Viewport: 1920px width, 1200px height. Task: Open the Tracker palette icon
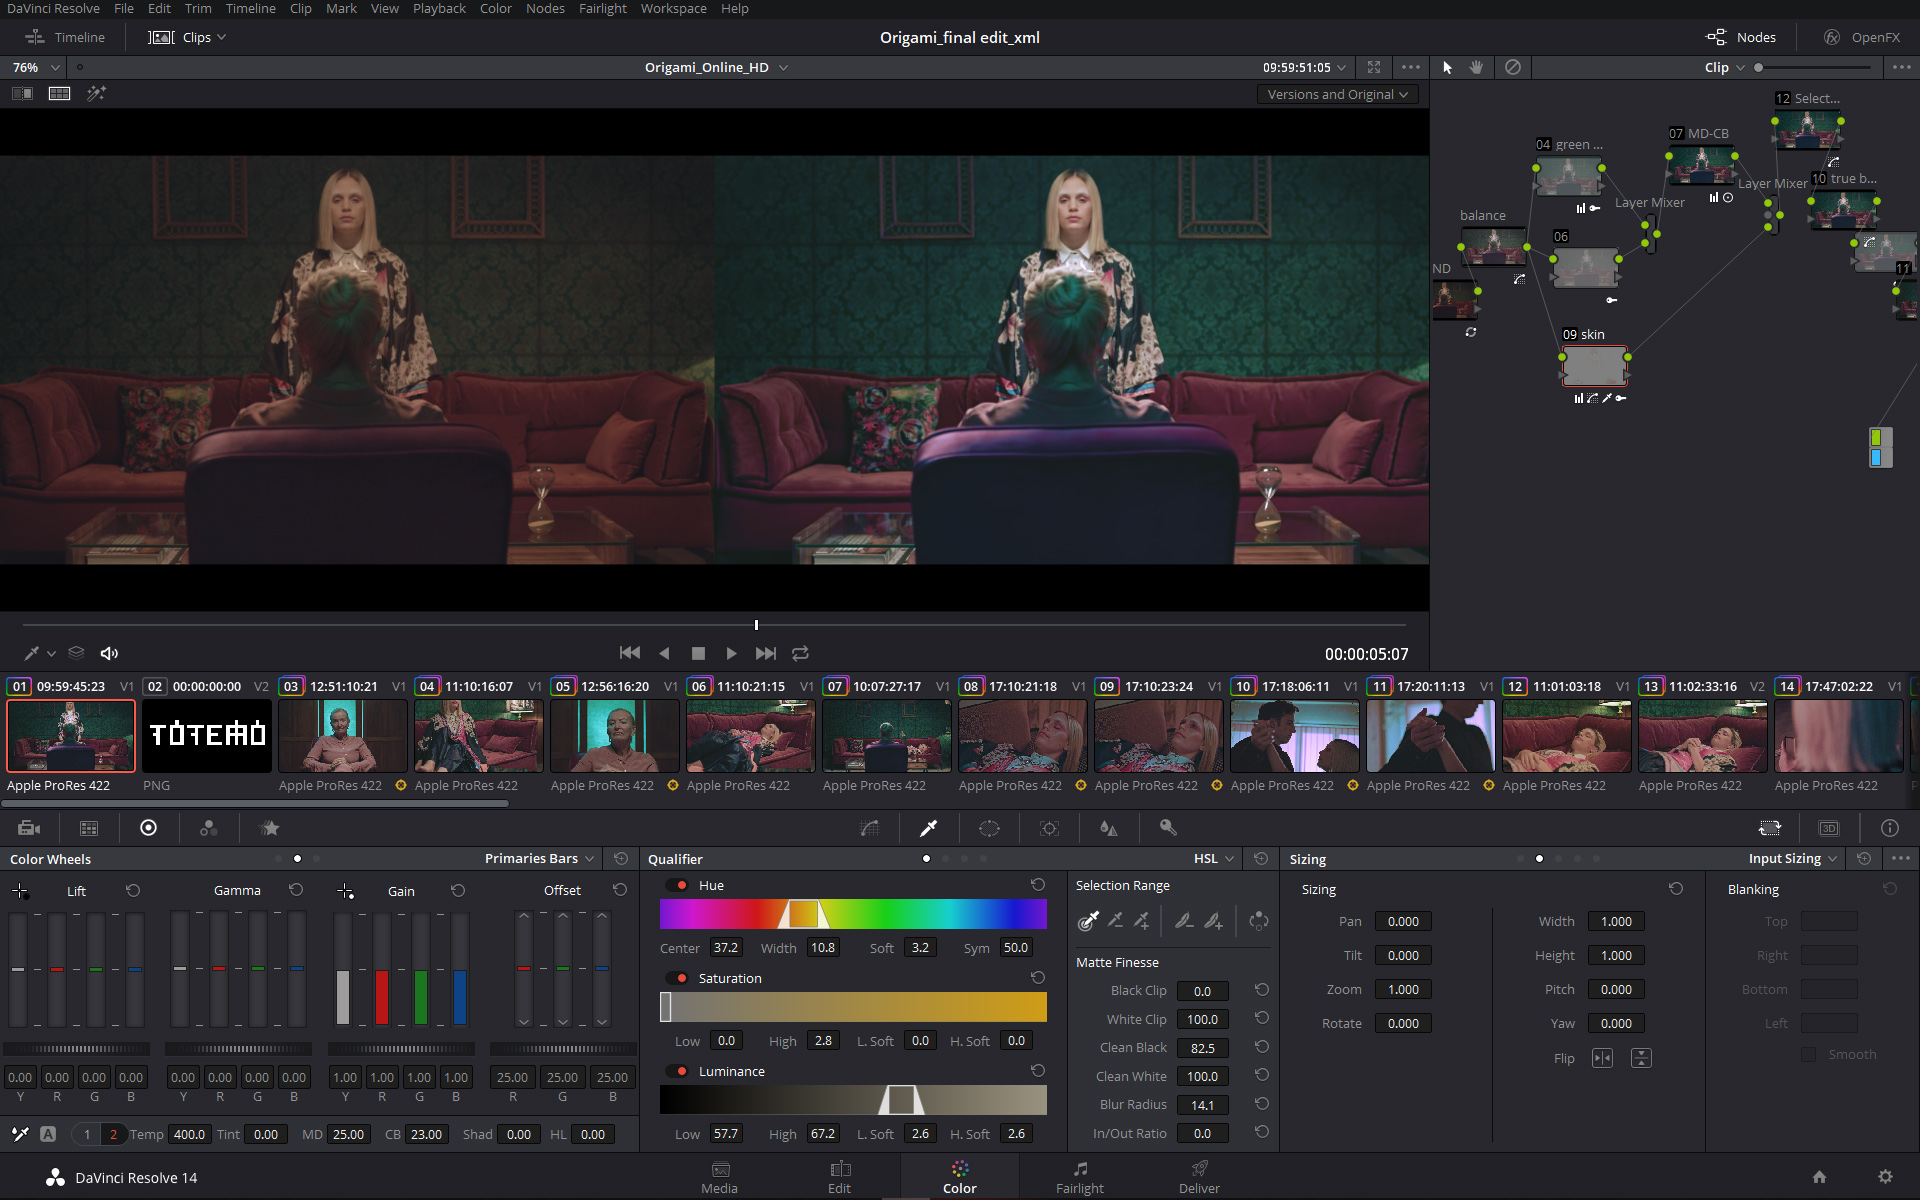coord(1049,828)
